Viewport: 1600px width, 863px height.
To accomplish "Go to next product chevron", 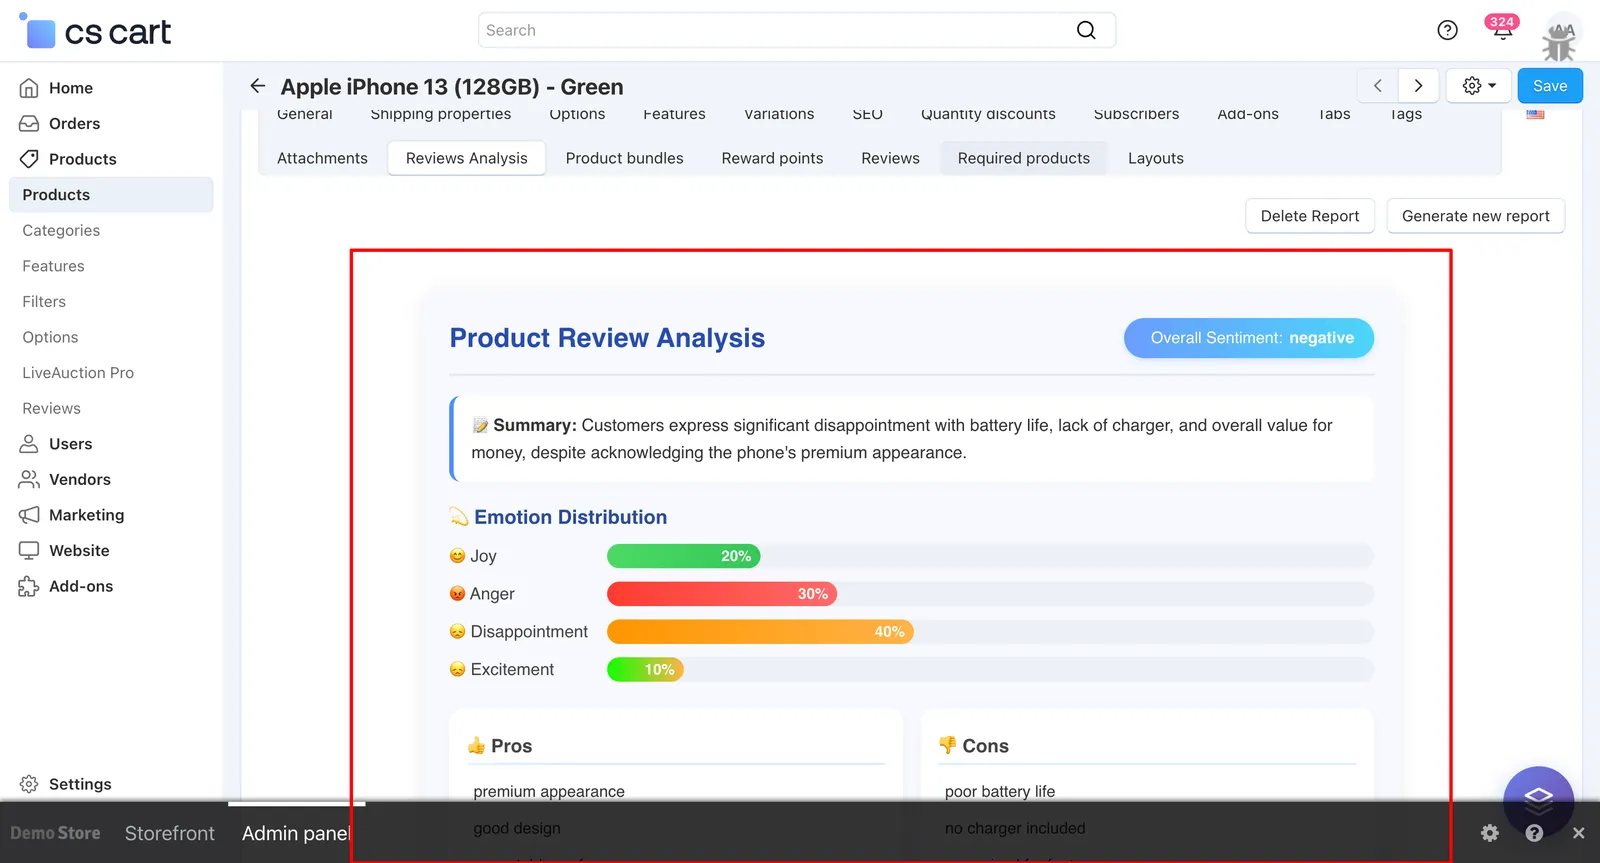I will 1418,86.
